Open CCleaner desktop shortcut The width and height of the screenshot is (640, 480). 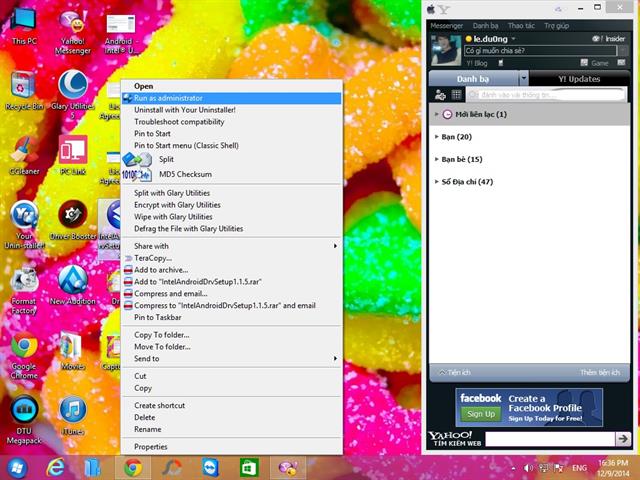coord(24,156)
